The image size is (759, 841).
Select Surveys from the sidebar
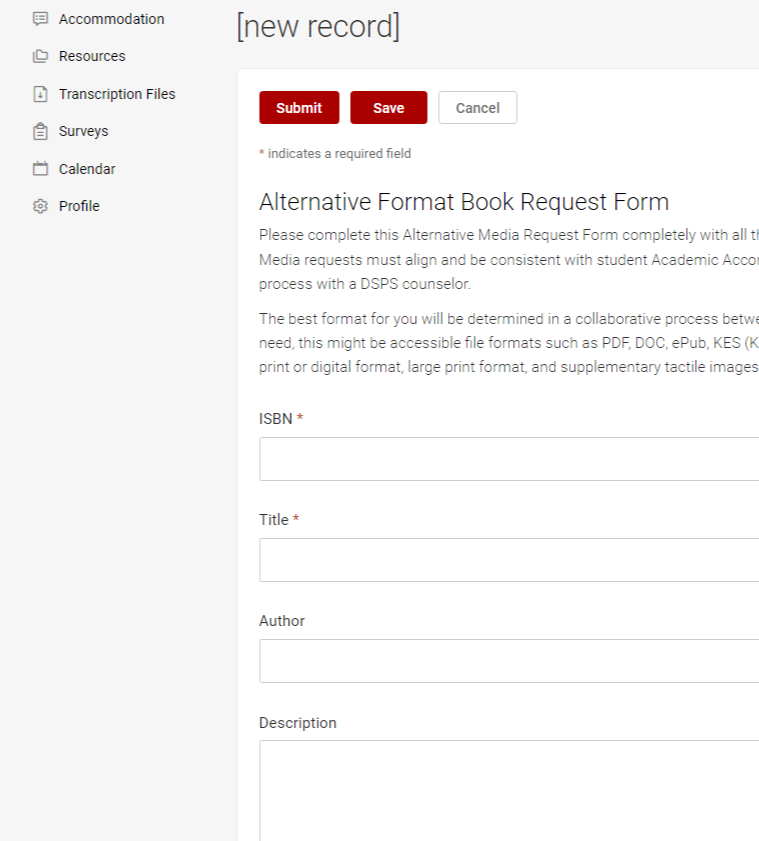coord(84,131)
